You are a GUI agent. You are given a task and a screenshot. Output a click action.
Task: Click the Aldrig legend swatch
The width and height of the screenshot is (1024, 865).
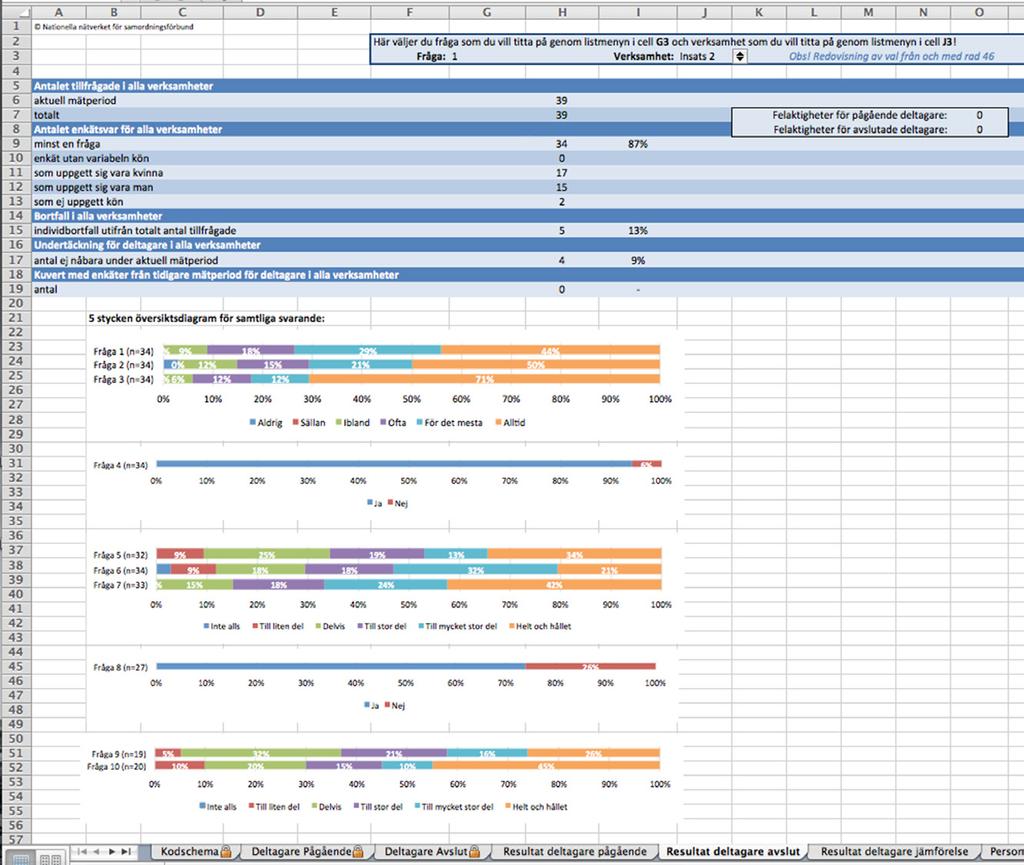tap(253, 423)
